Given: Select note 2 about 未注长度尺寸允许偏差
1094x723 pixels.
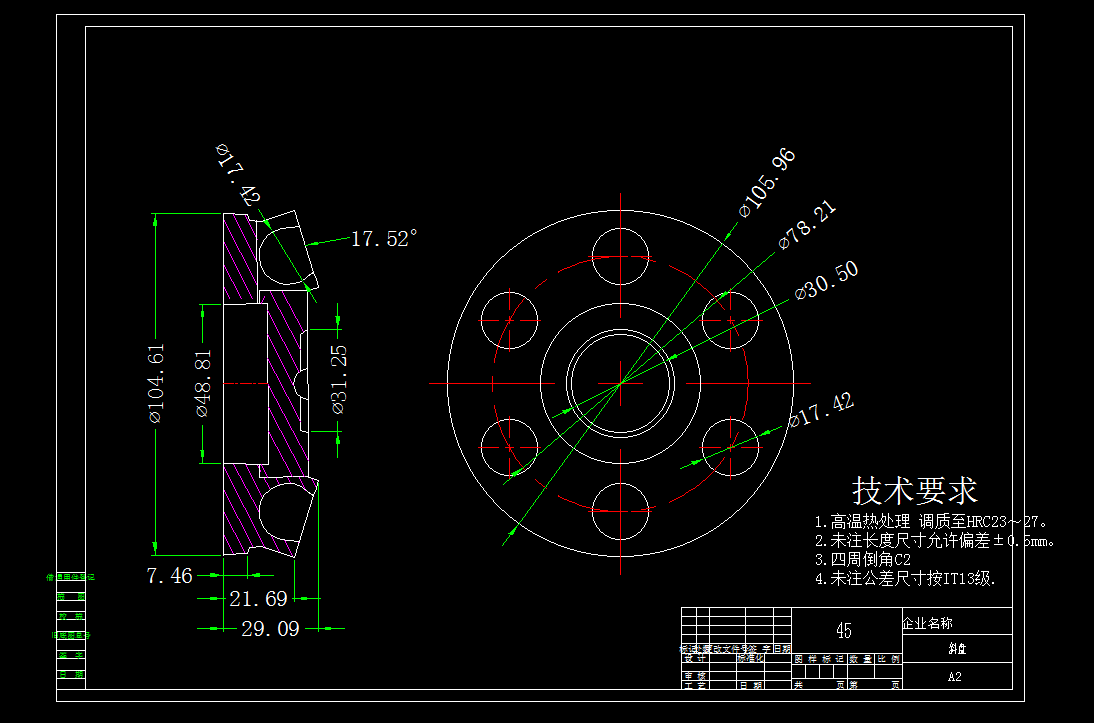Looking at the screenshot, I should click(936, 540).
